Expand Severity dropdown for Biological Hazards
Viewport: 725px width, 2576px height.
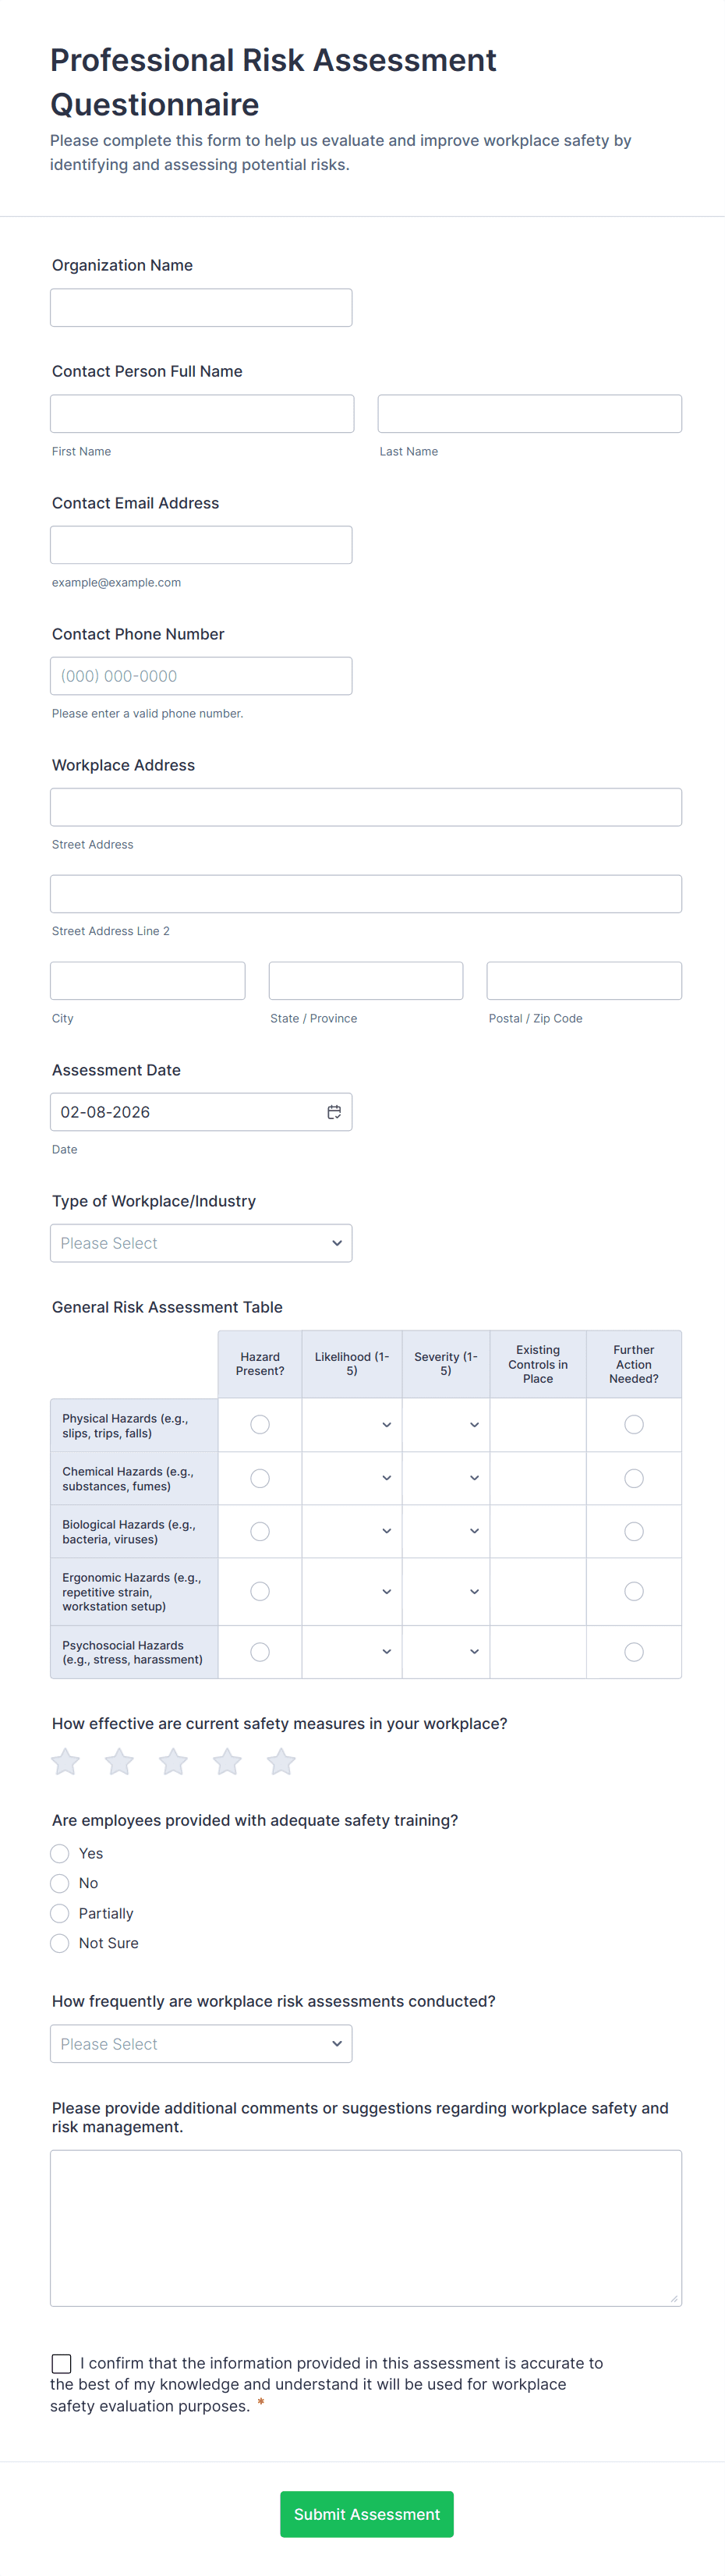click(x=446, y=1531)
